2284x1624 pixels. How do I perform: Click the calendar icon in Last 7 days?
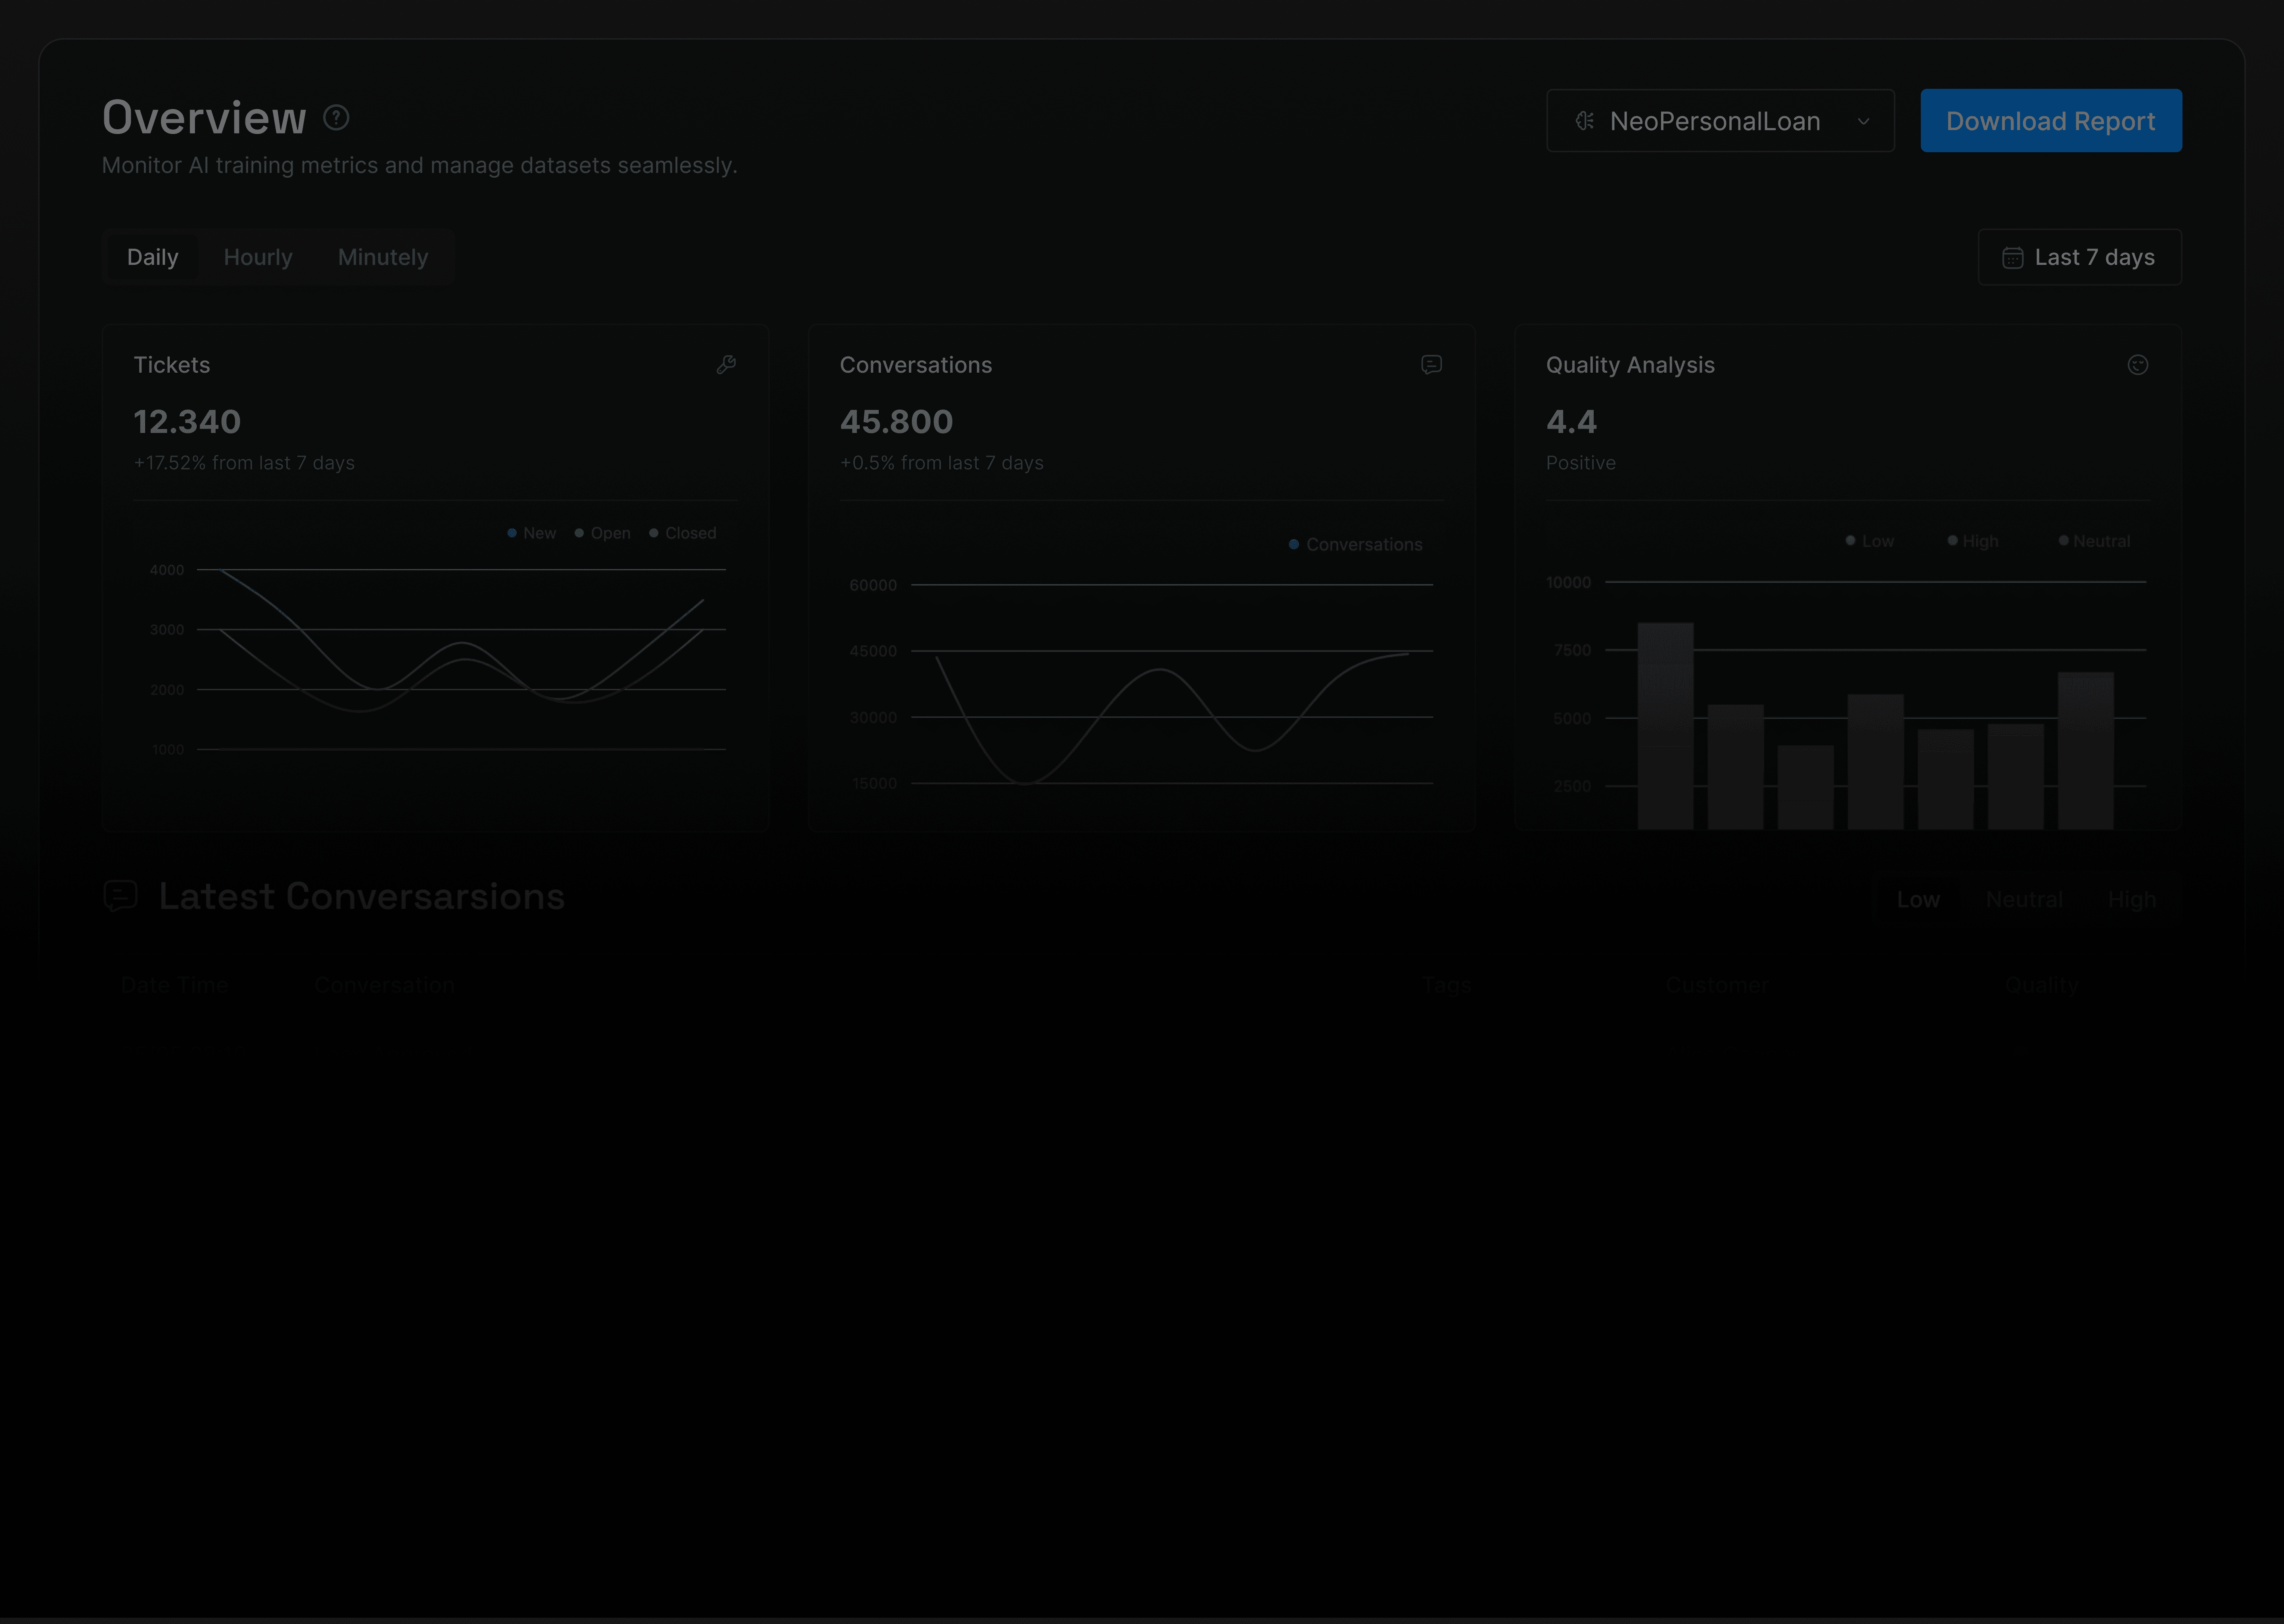pyautogui.click(x=2013, y=258)
